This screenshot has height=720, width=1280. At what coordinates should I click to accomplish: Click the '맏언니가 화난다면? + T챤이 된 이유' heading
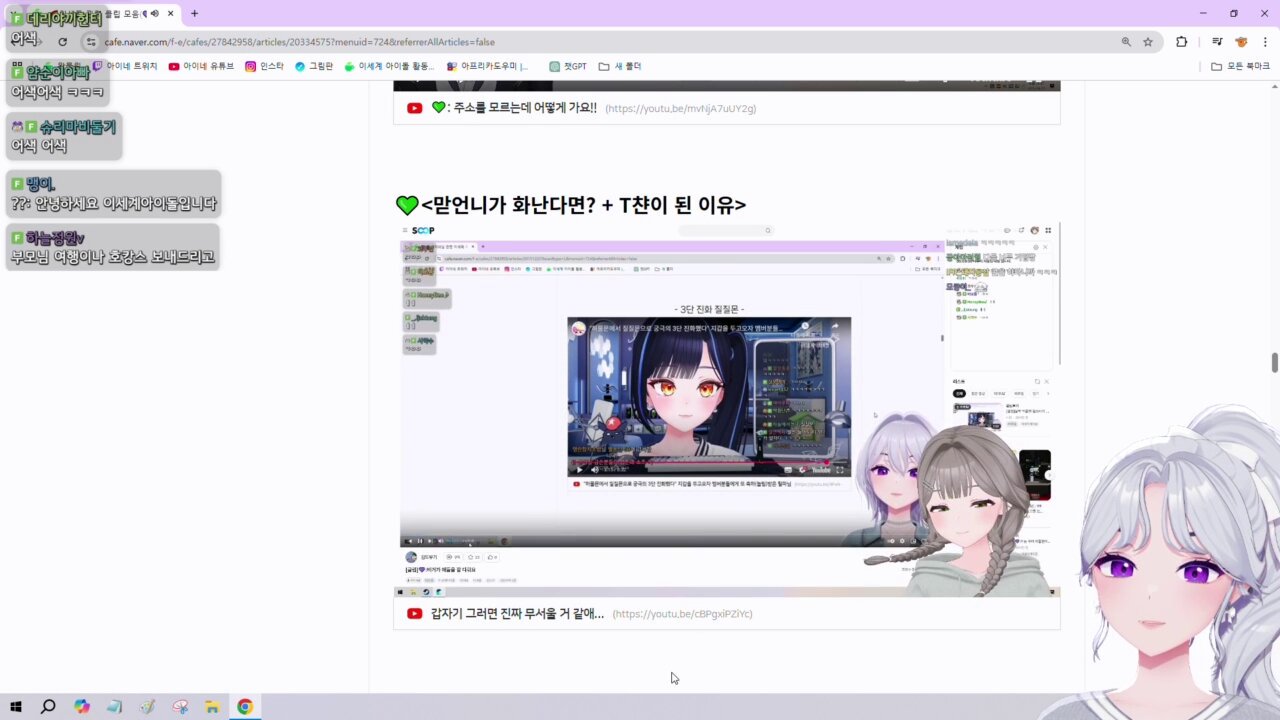[x=571, y=205]
